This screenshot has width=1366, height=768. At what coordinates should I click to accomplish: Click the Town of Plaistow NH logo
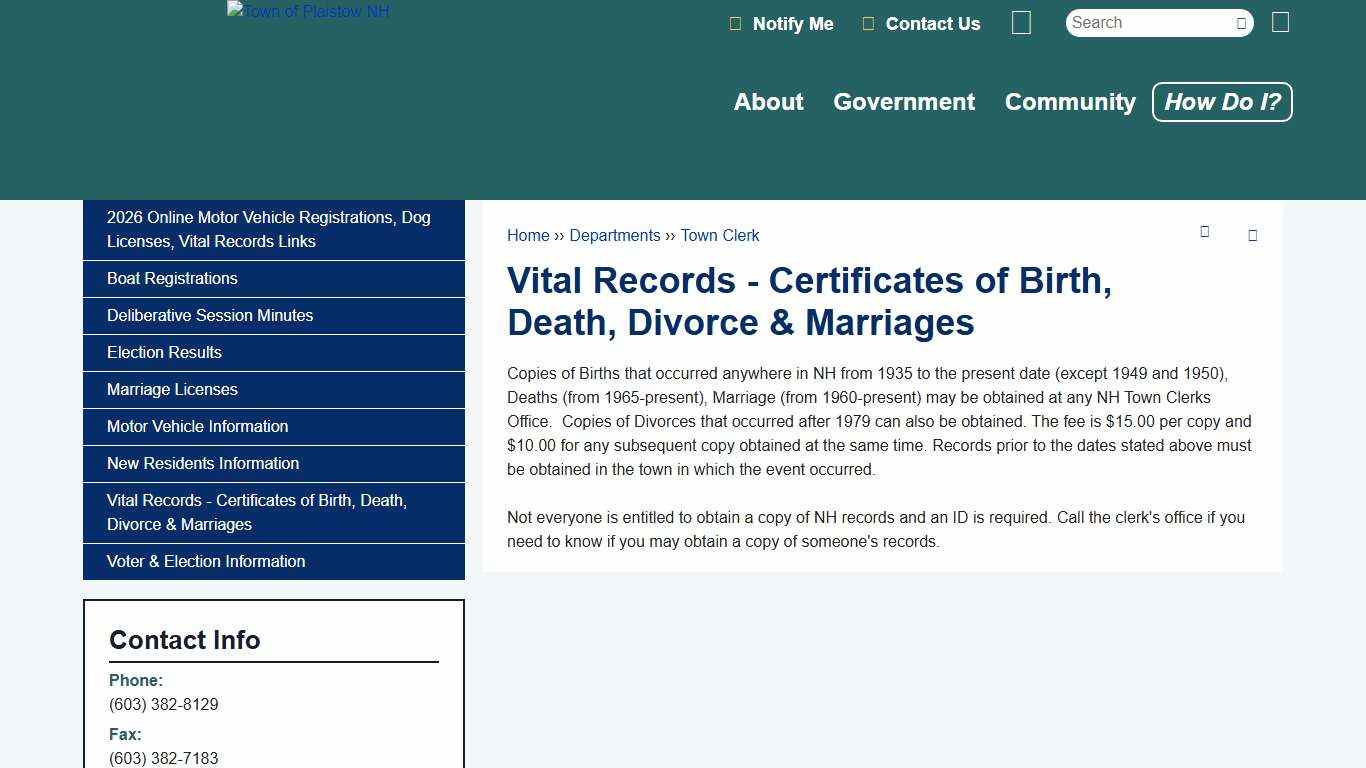point(306,11)
